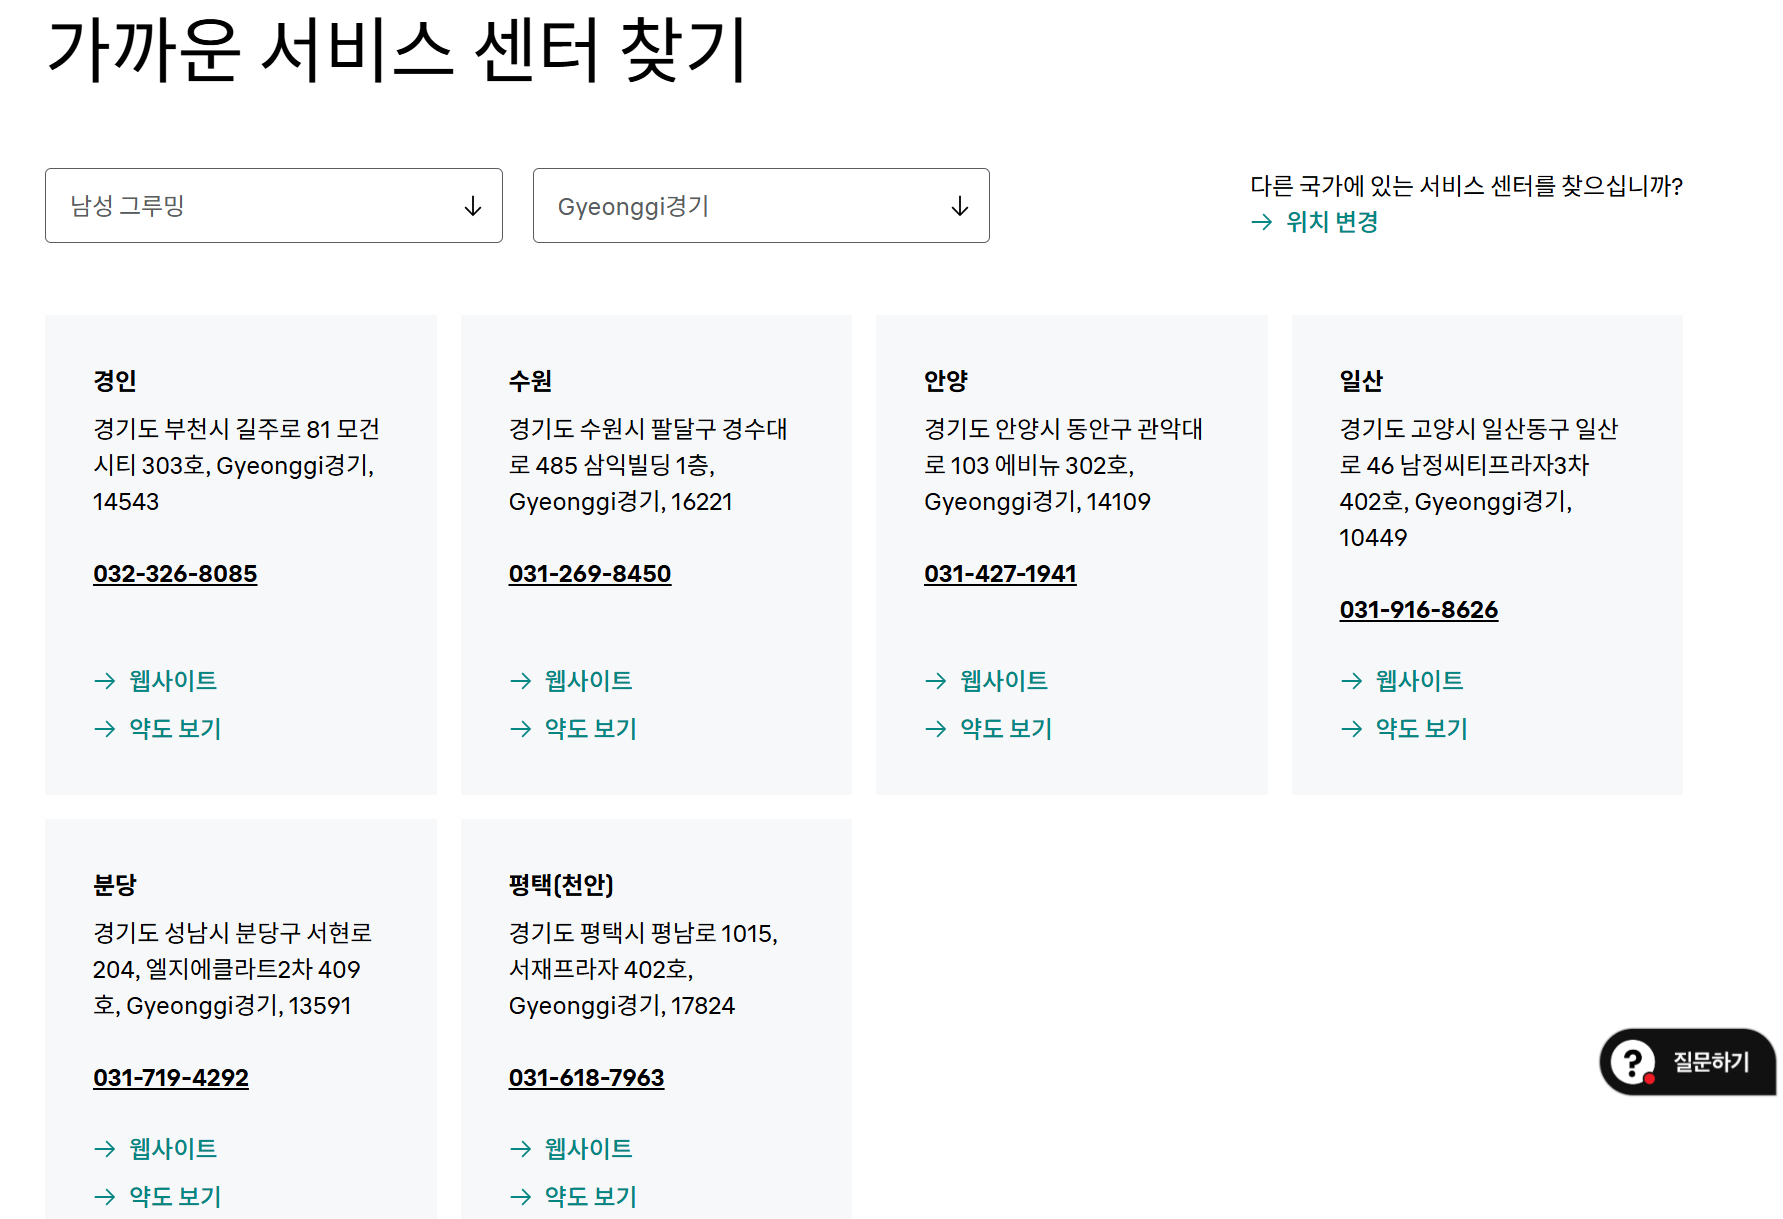Click the 위치 변경 link
Screen dimensions: 1783x1219
1331,222
